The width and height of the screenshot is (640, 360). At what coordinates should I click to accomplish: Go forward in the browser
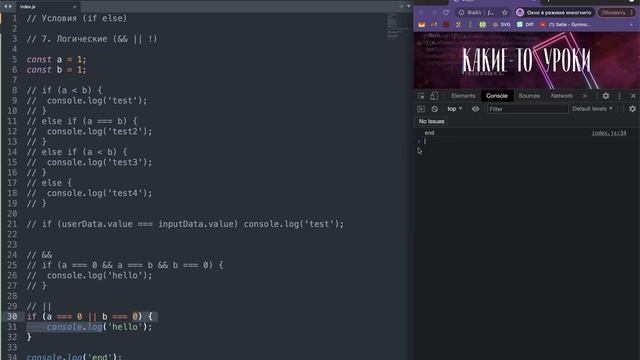click(x=433, y=13)
